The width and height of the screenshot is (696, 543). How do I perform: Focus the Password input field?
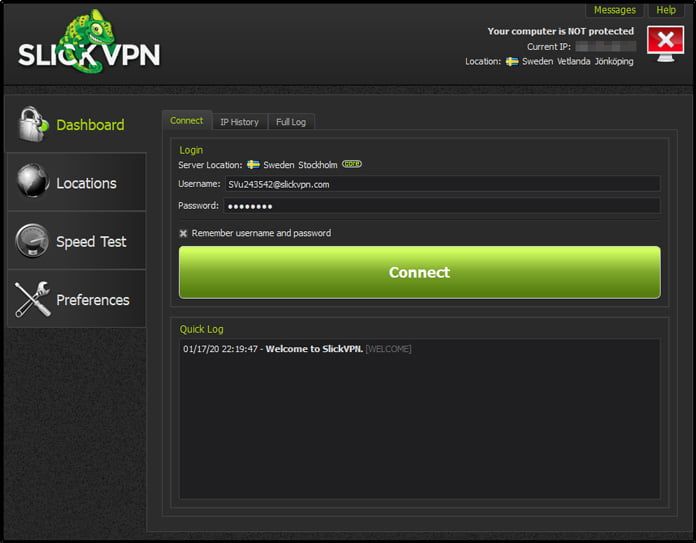coord(442,206)
